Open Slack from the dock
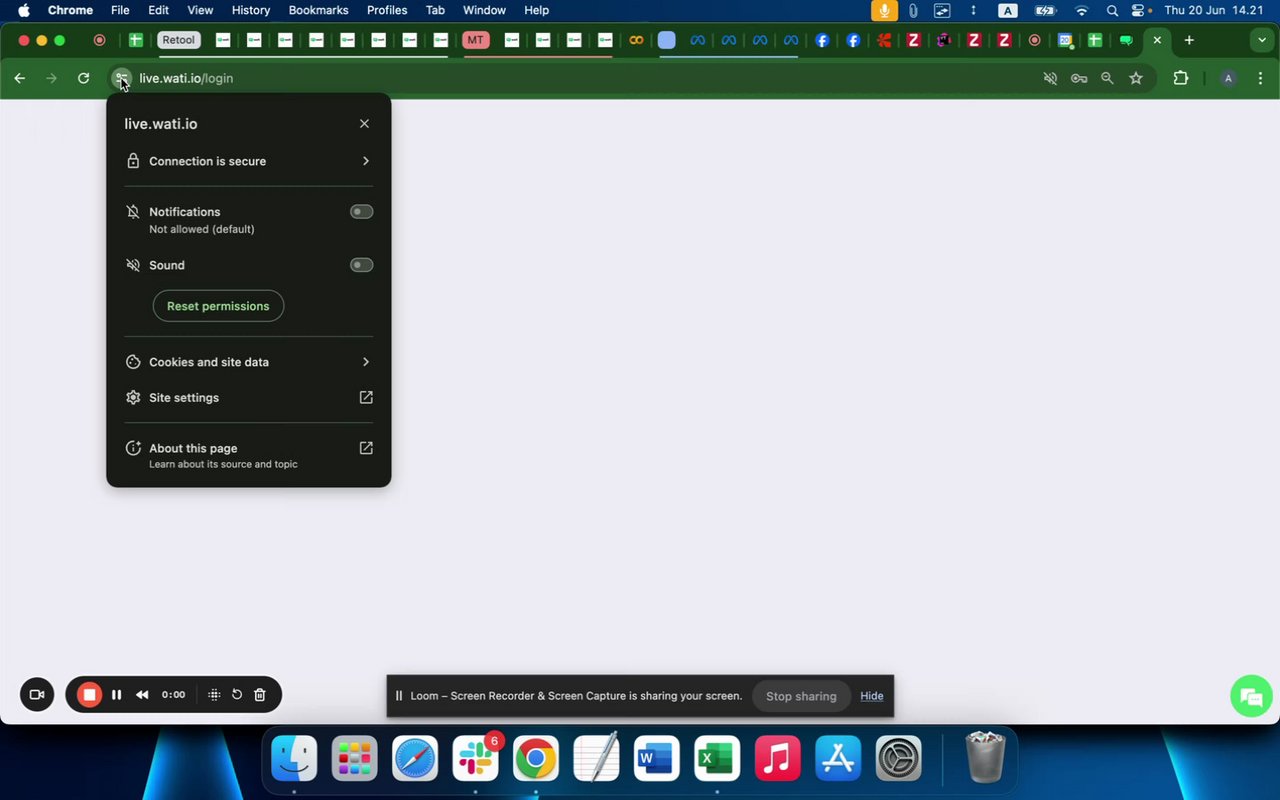1280x800 pixels. coord(475,759)
